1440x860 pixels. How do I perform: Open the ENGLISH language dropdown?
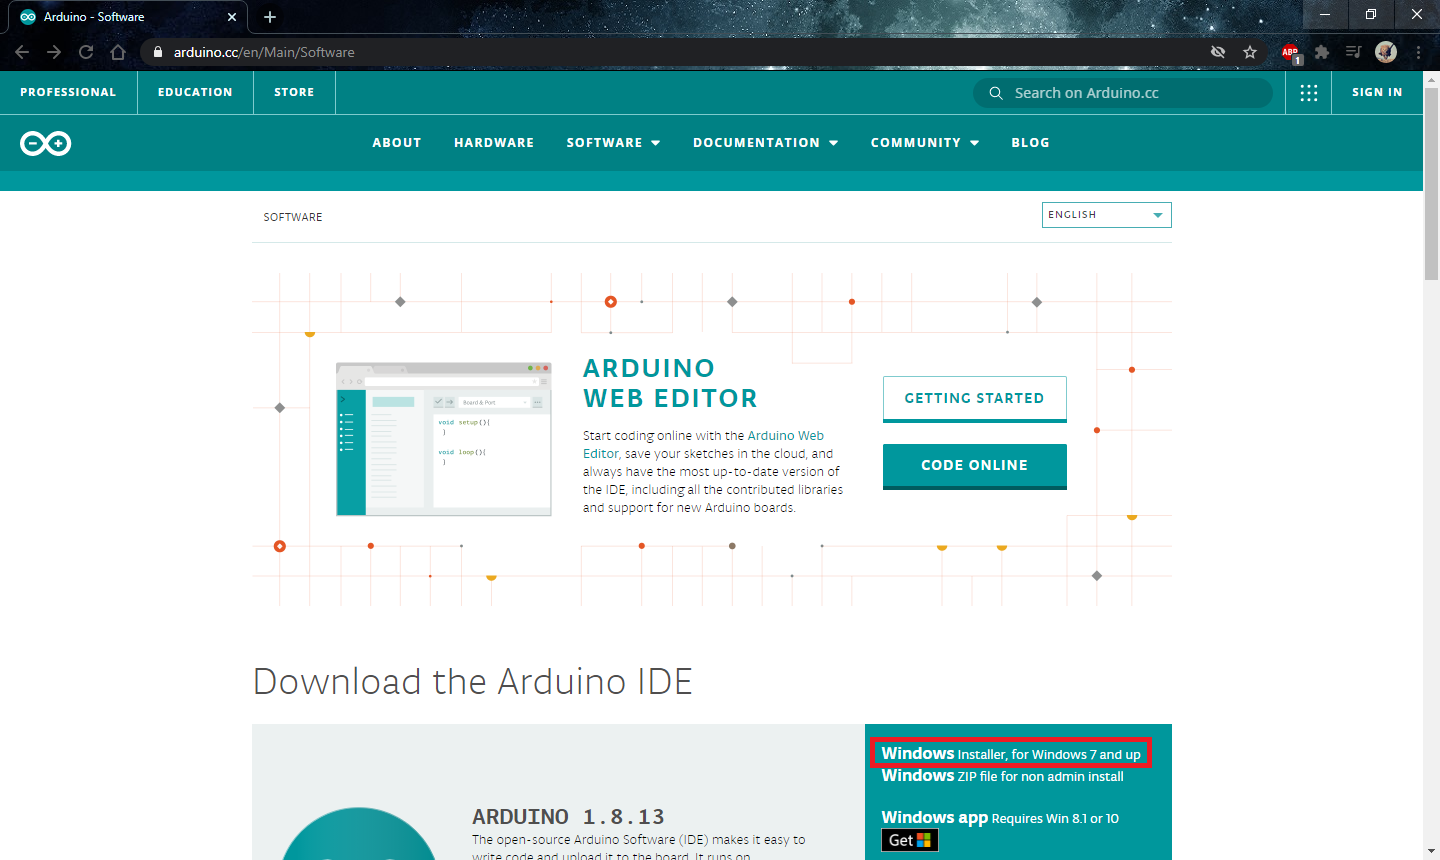[1106, 215]
